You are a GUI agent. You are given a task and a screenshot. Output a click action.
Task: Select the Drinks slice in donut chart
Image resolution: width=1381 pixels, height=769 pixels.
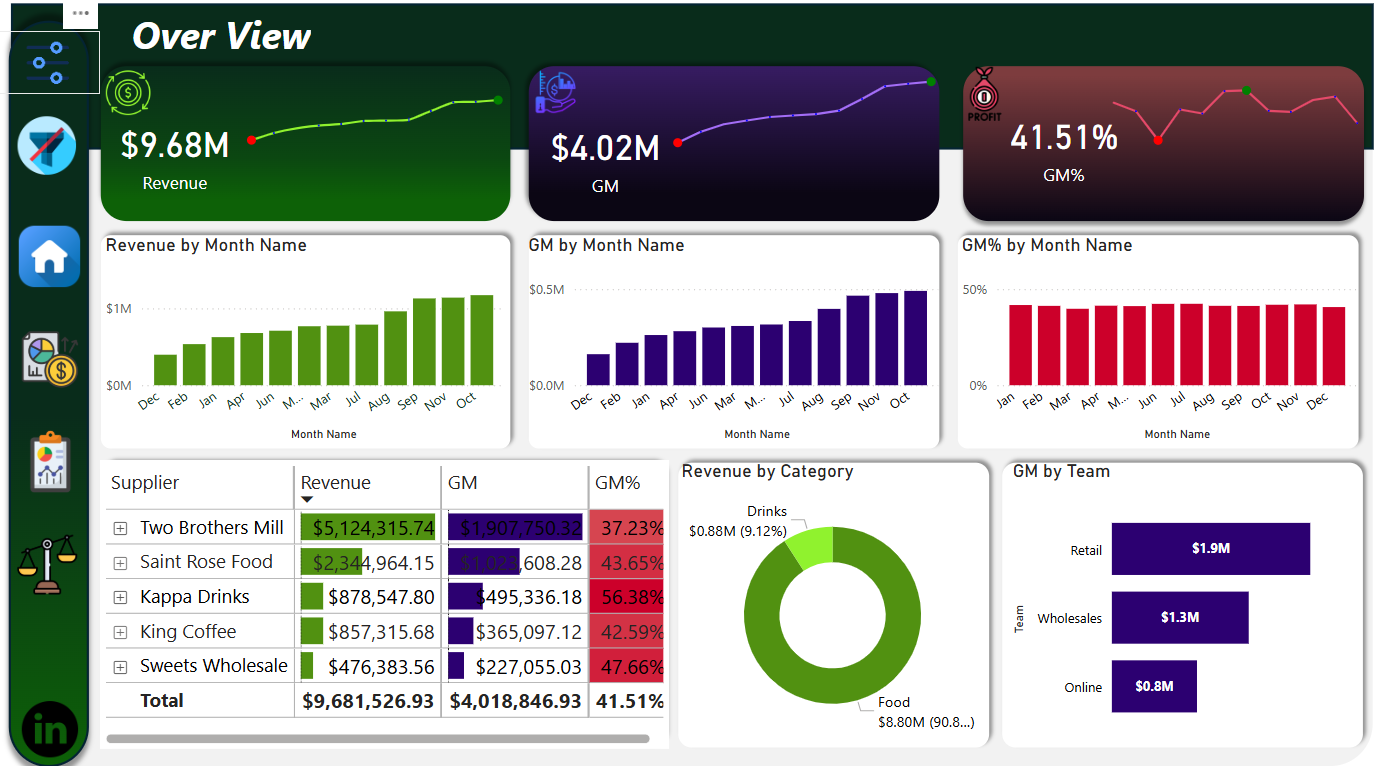click(811, 549)
